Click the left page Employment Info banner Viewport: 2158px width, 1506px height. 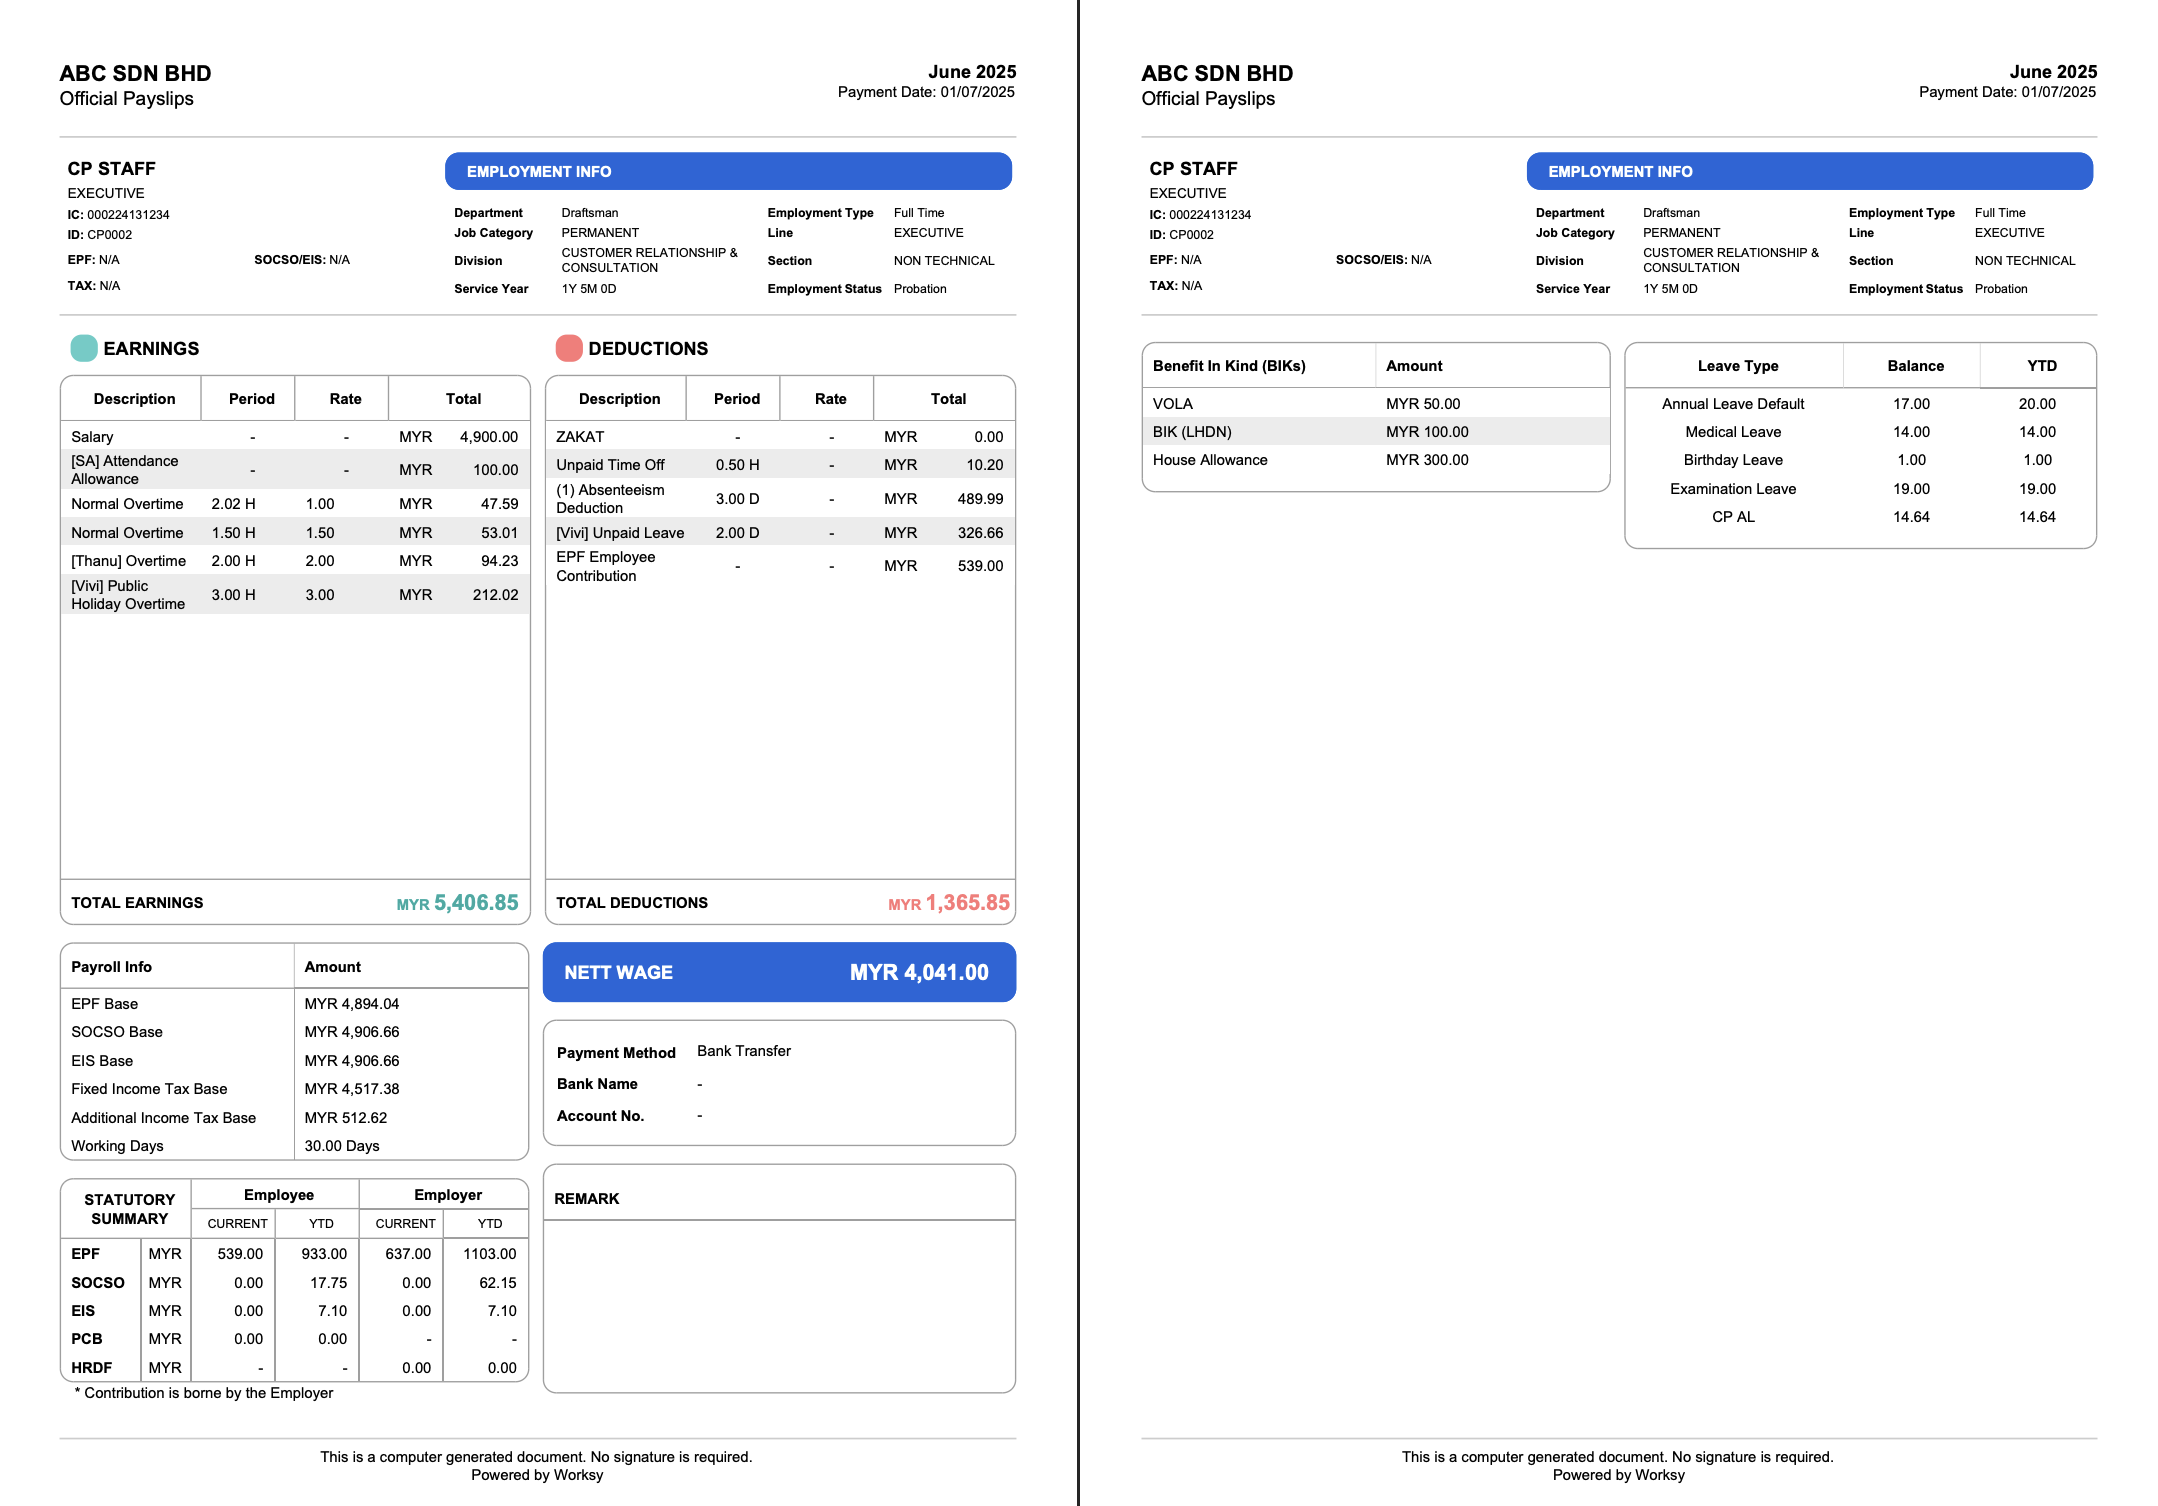point(728,171)
